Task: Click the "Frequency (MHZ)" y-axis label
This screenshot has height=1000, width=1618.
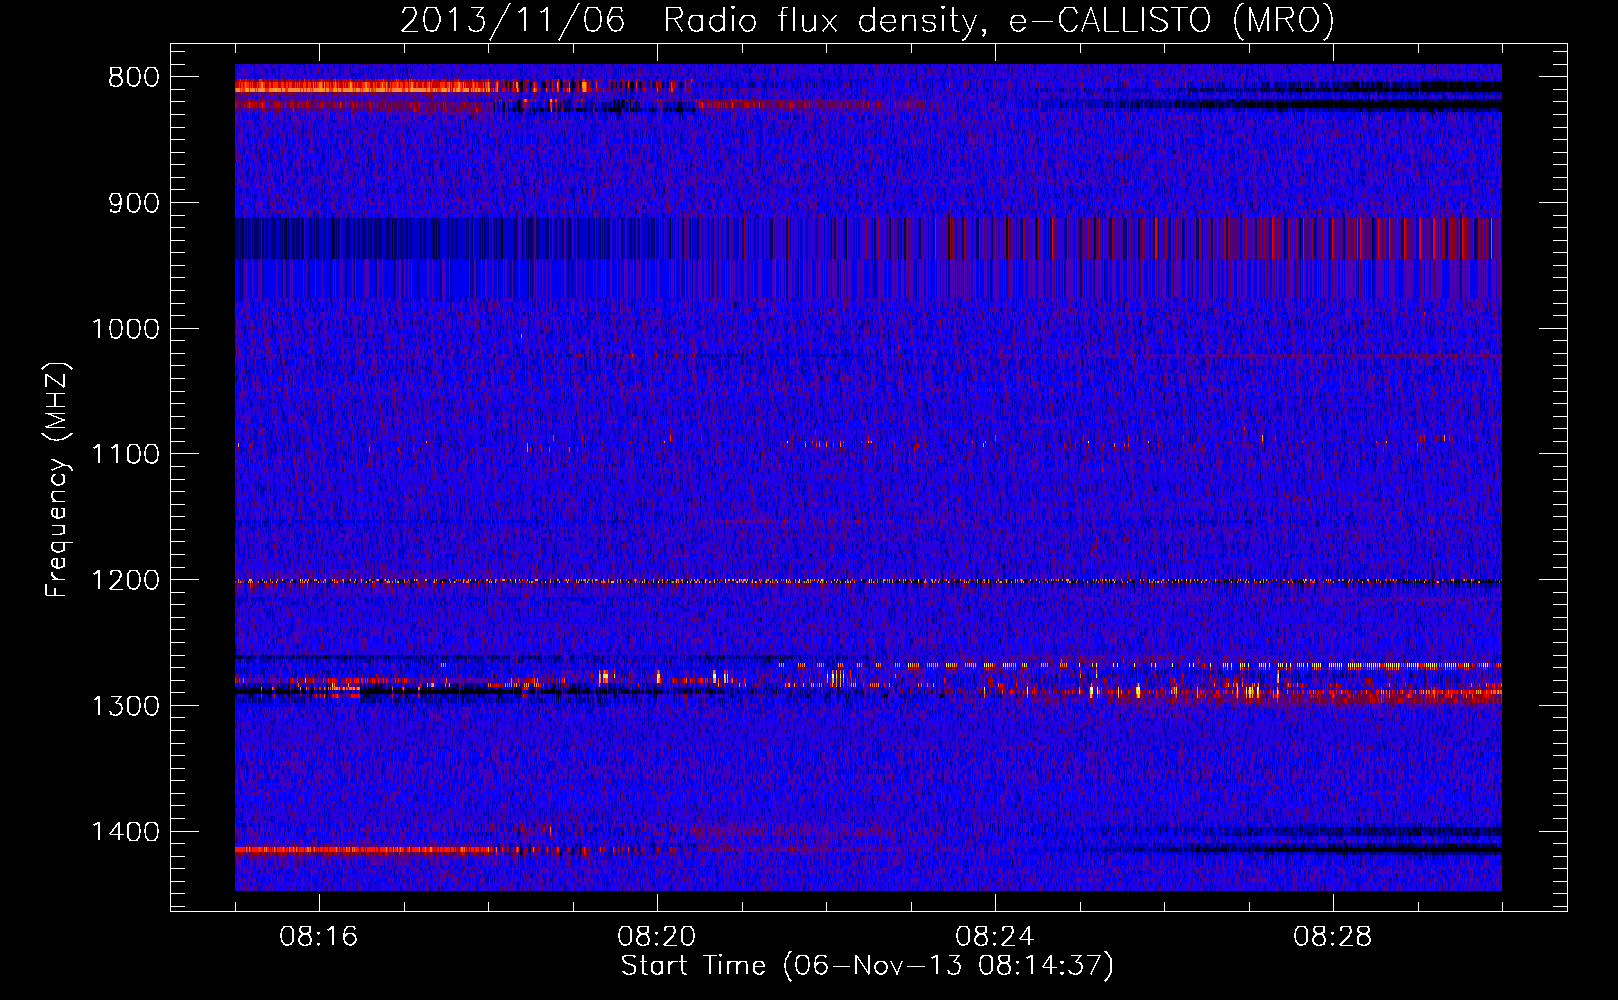Action: point(57,481)
